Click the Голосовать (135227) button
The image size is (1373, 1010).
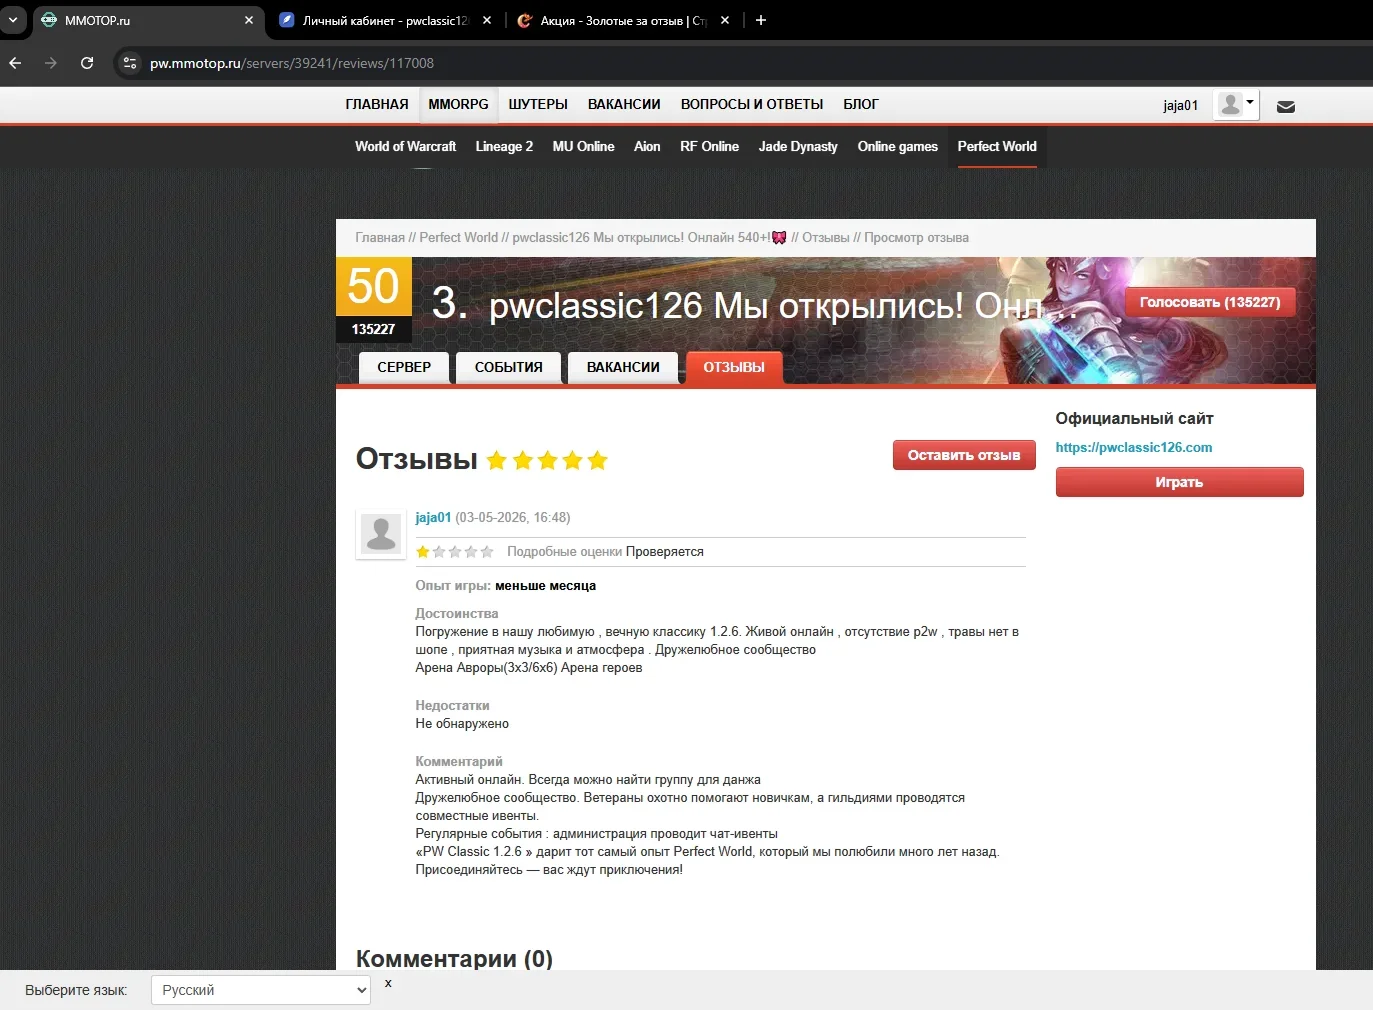1210,302
